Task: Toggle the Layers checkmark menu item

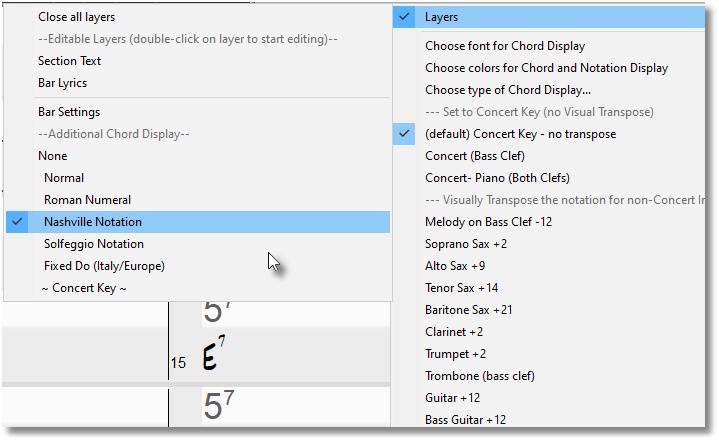Action: 441,17
